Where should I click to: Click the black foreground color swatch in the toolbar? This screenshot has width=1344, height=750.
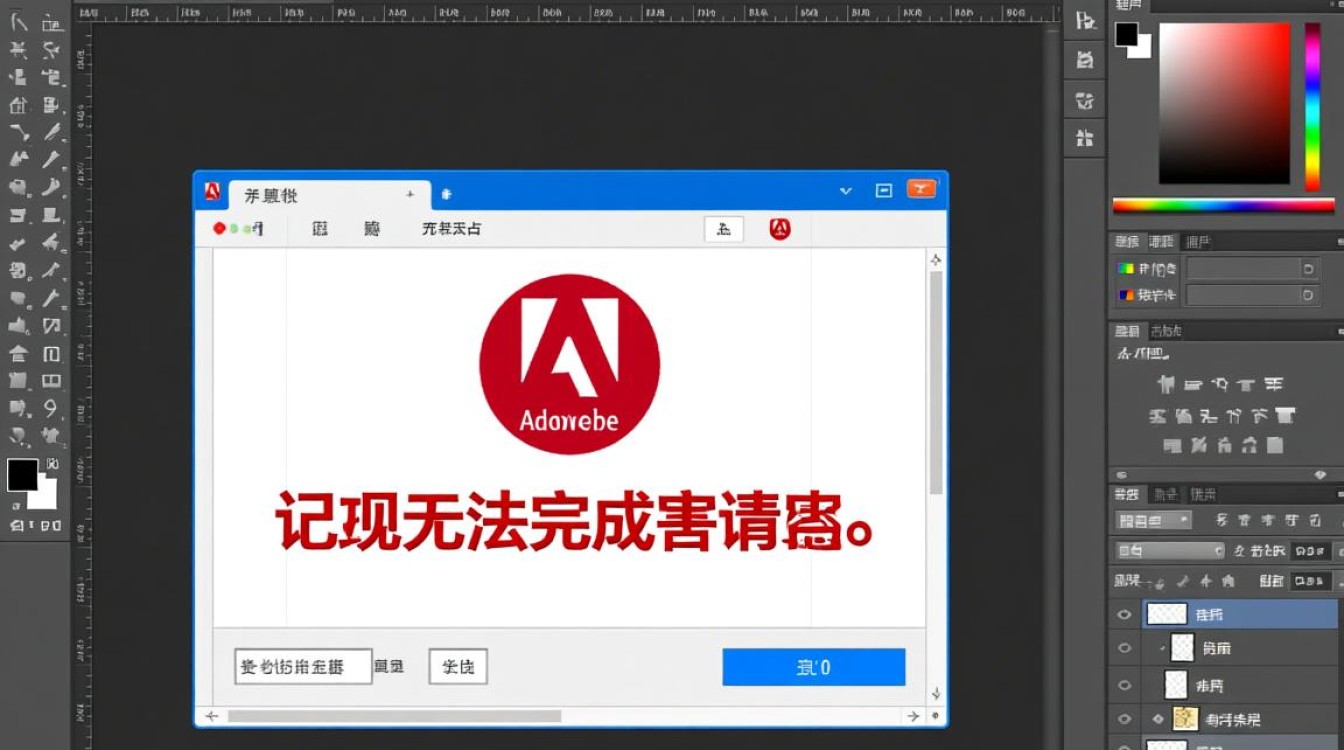click(x=22, y=475)
